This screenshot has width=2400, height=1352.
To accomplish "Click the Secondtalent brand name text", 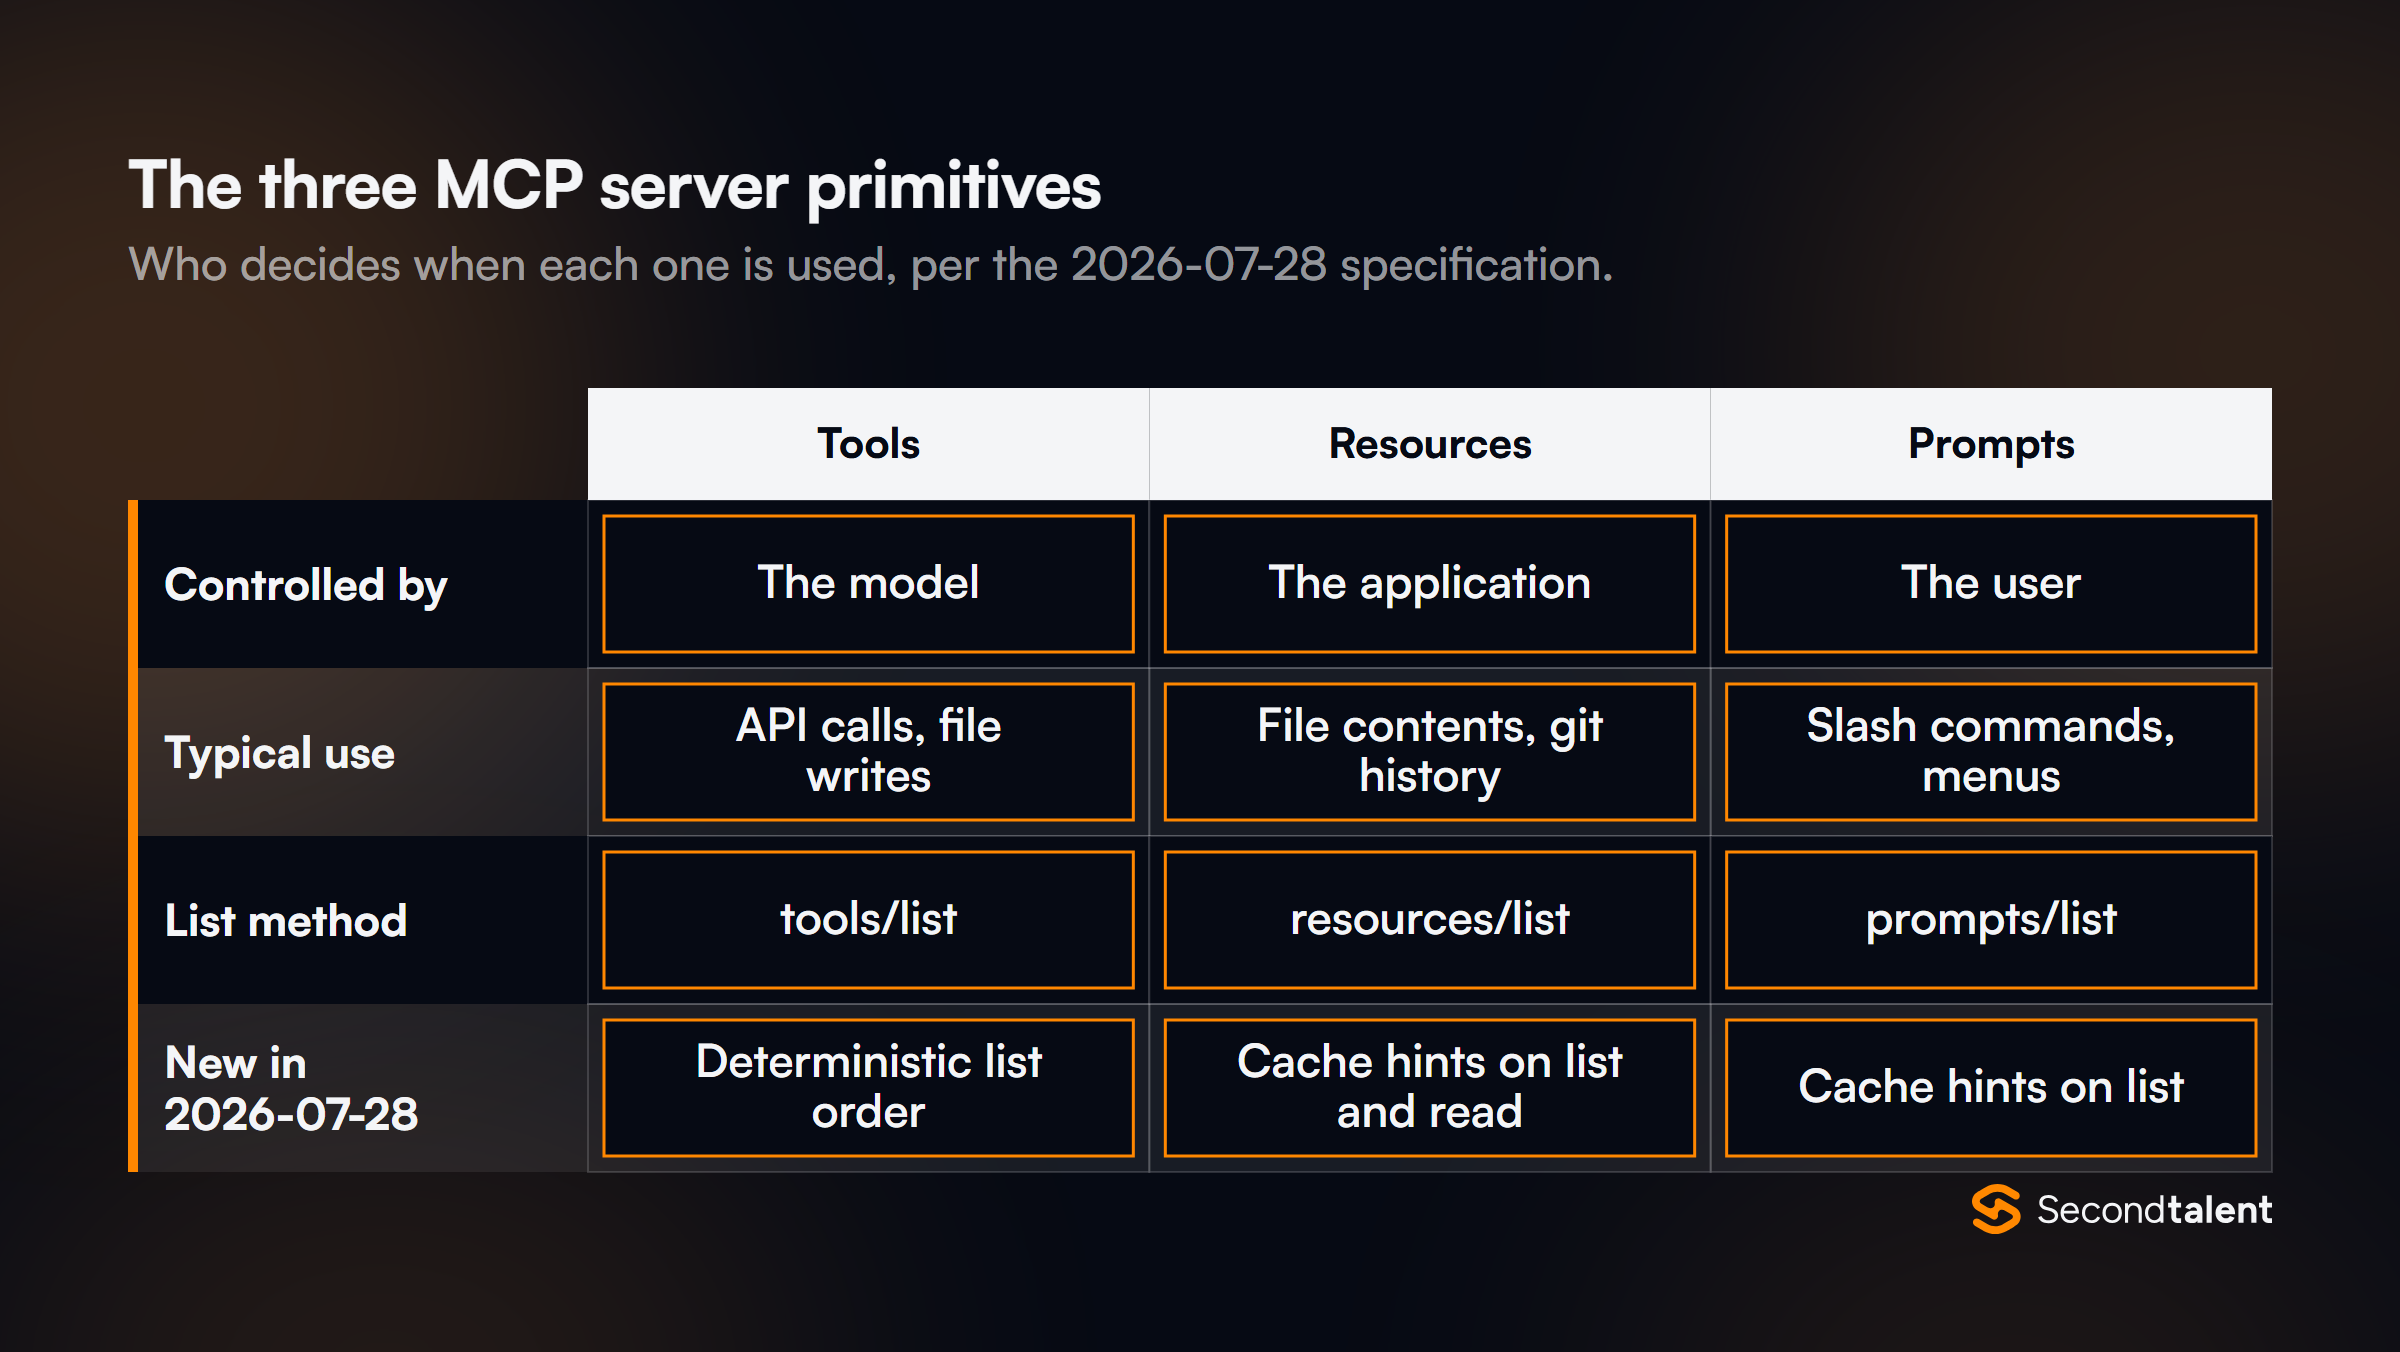I will tap(2154, 1210).
